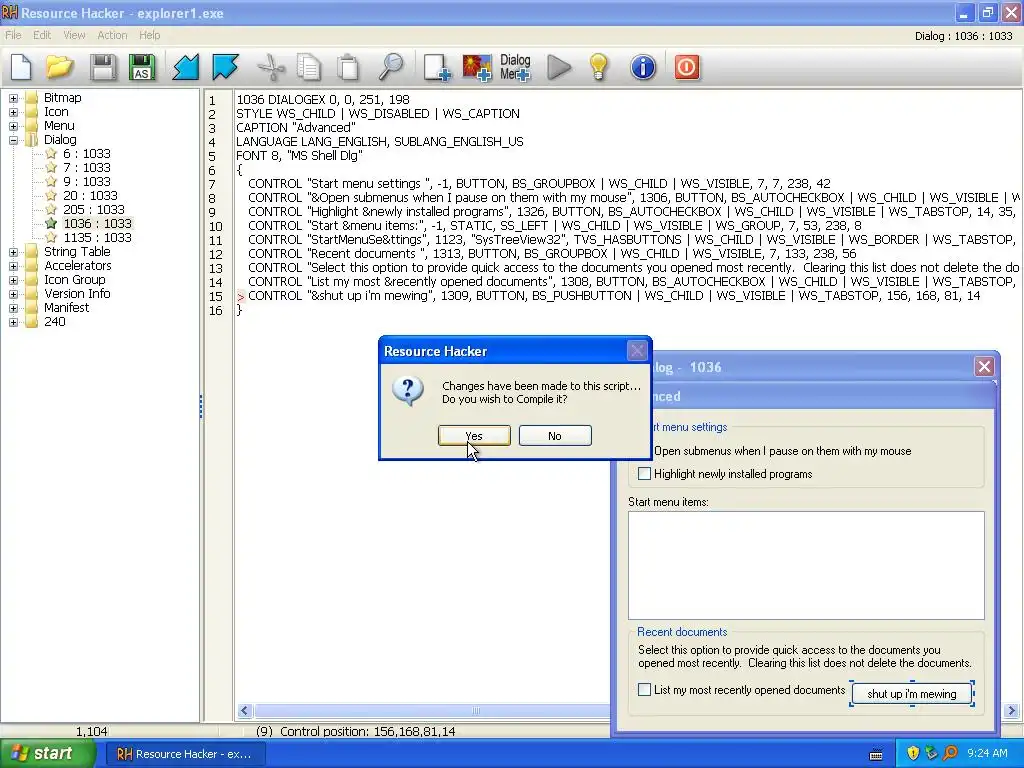Click the keyboard icon in the tray

pos(876,754)
